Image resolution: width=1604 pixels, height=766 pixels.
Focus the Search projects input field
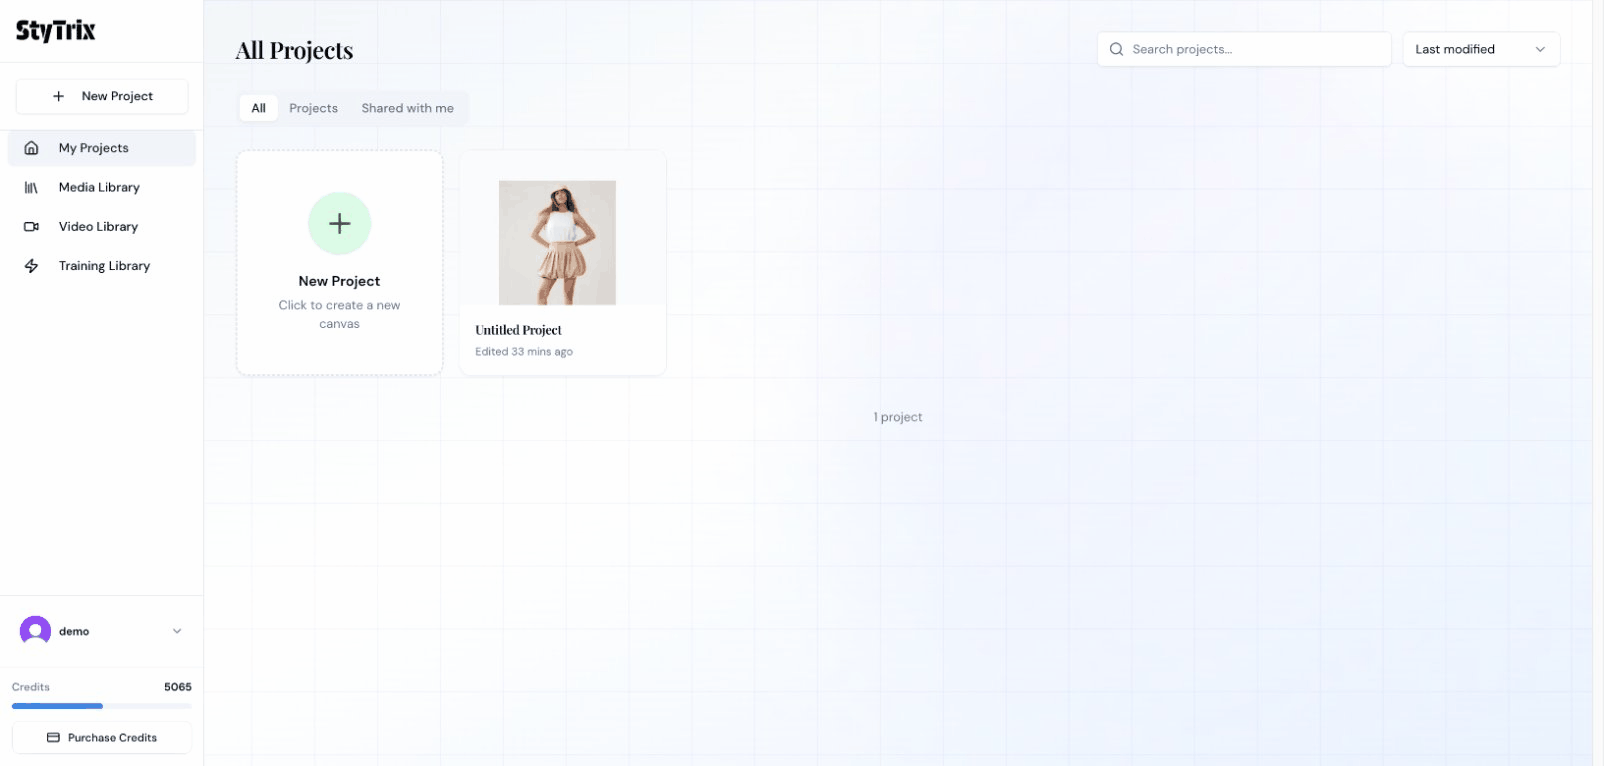[1255, 49]
